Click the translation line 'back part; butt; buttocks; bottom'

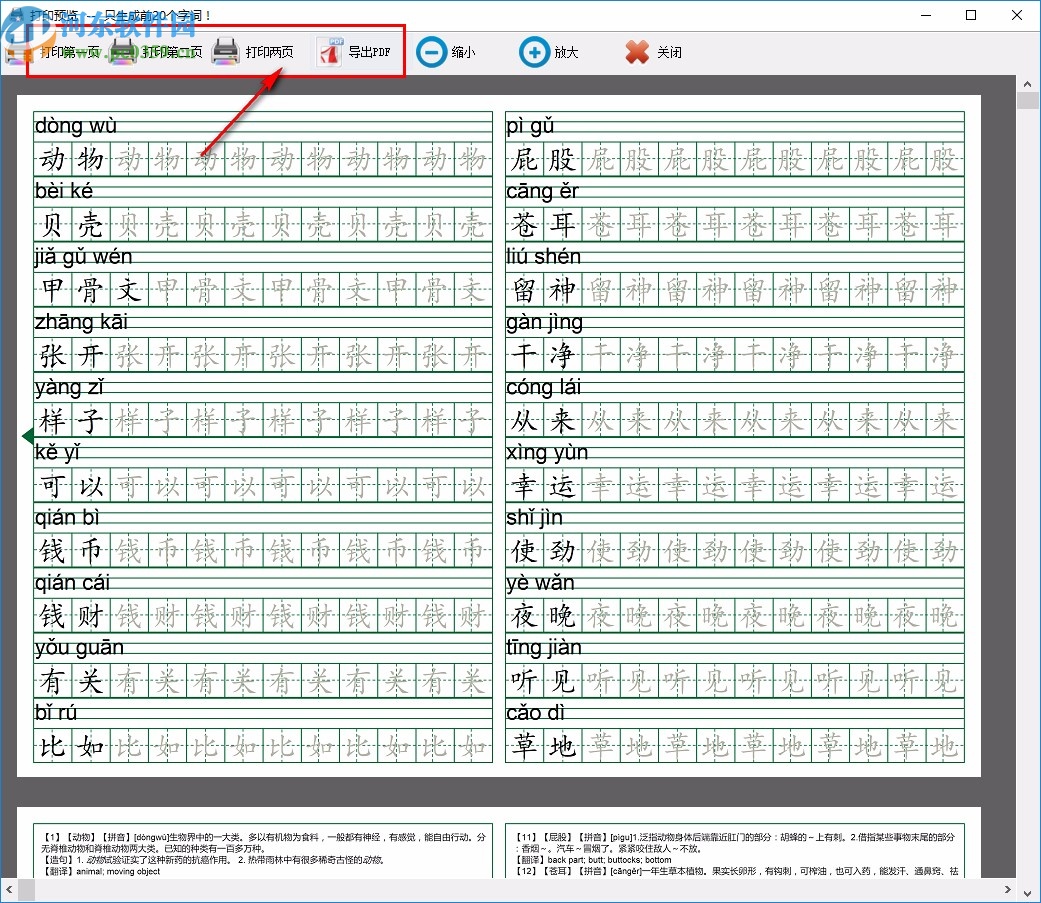(609, 860)
